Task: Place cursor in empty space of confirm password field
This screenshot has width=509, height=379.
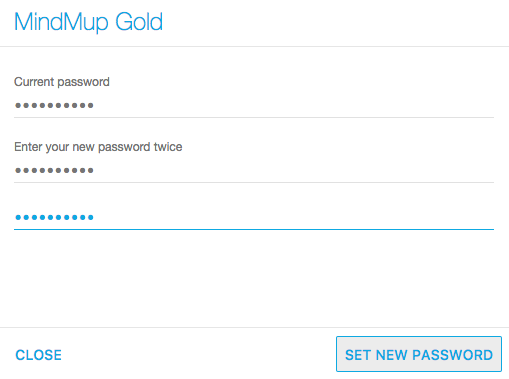Action: point(293,218)
